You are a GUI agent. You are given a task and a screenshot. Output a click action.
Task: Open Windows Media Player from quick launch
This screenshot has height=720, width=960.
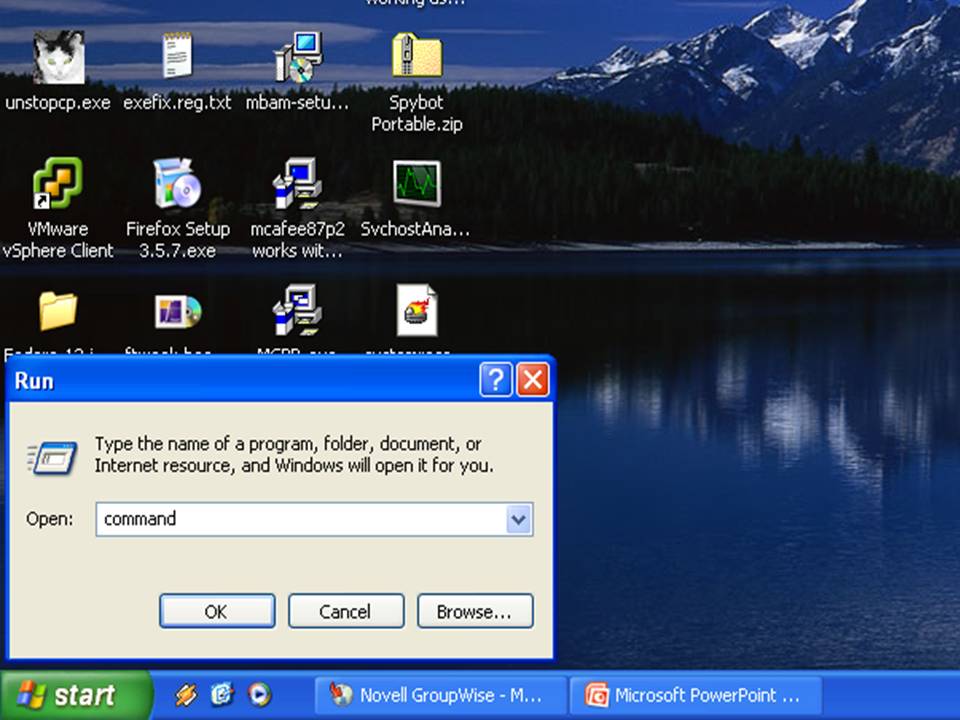tap(260, 695)
